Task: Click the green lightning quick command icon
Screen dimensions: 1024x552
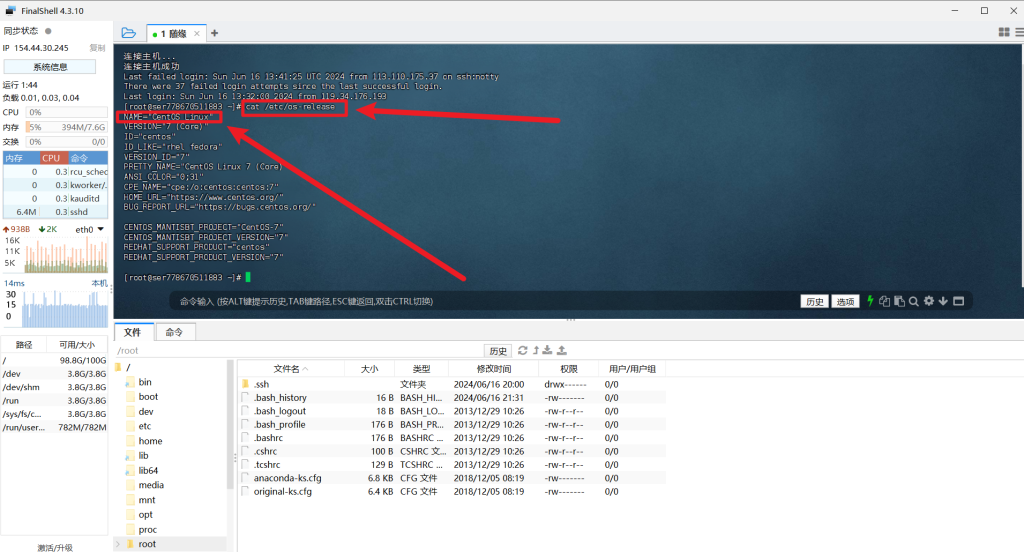Action: pyautogui.click(x=870, y=301)
